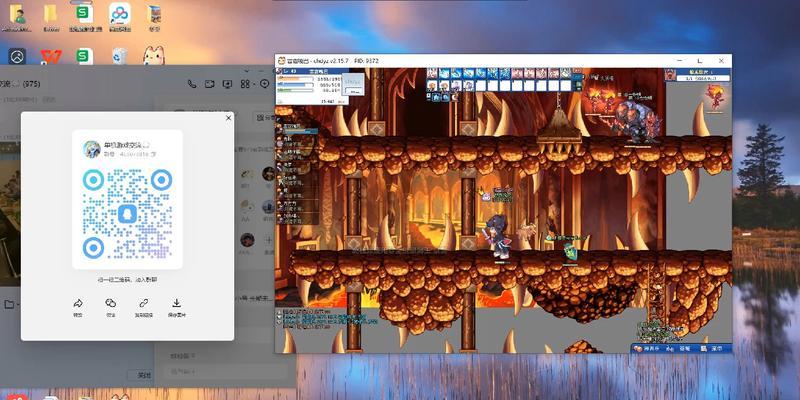Click the boss portrait icon at game's top right
The height and width of the screenshot is (400, 800).
pyautogui.click(x=670, y=74)
